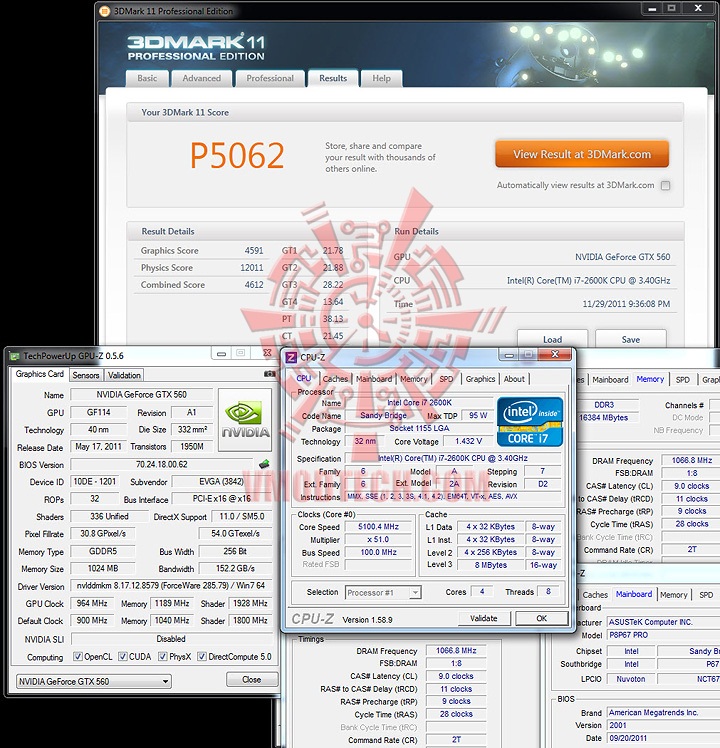Click the CPU-Z purple Z title icon
The height and width of the screenshot is (748, 720).
click(x=291, y=357)
